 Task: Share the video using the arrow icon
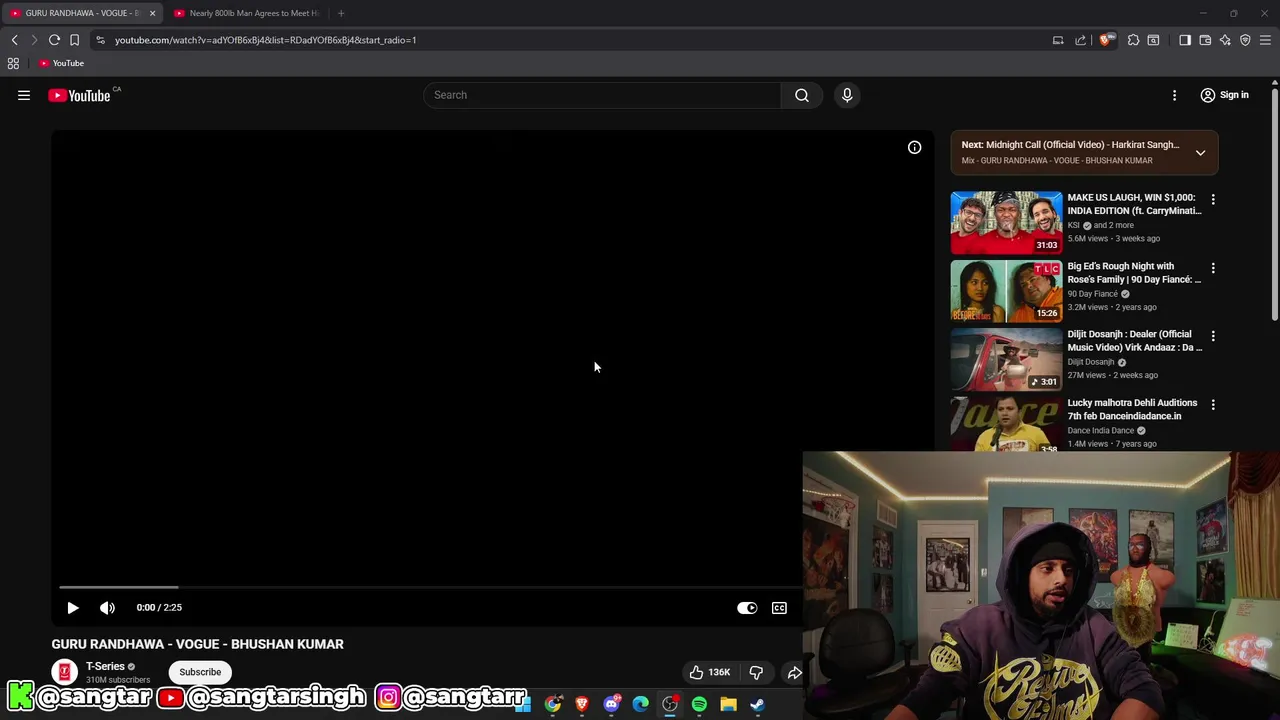pyautogui.click(x=794, y=672)
